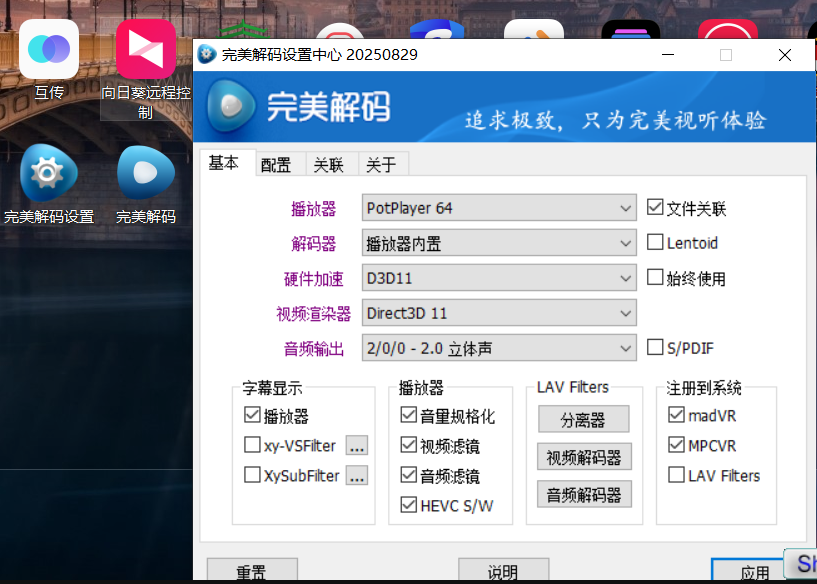Open the 关于 tab
This screenshot has width=817, height=584.
pyautogui.click(x=380, y=165)
